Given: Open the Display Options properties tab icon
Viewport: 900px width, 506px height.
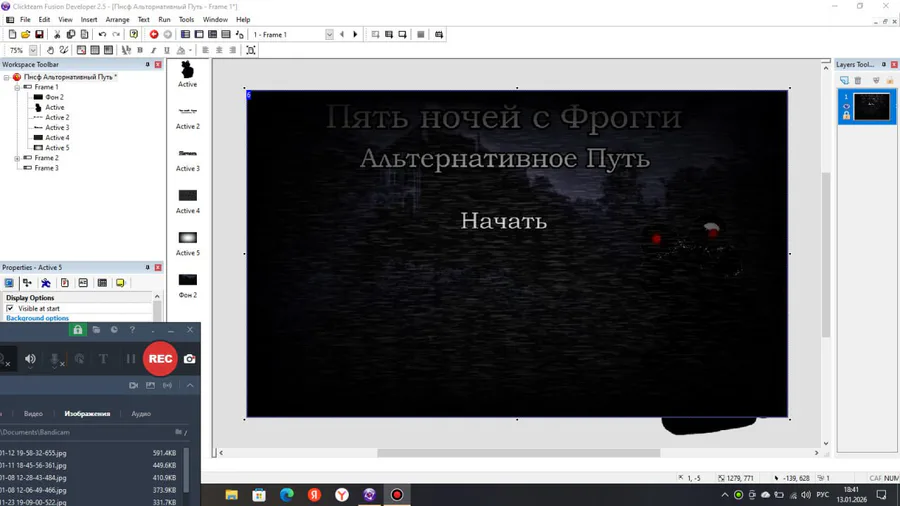Looking at the screenshot, I should coord(9,283).
